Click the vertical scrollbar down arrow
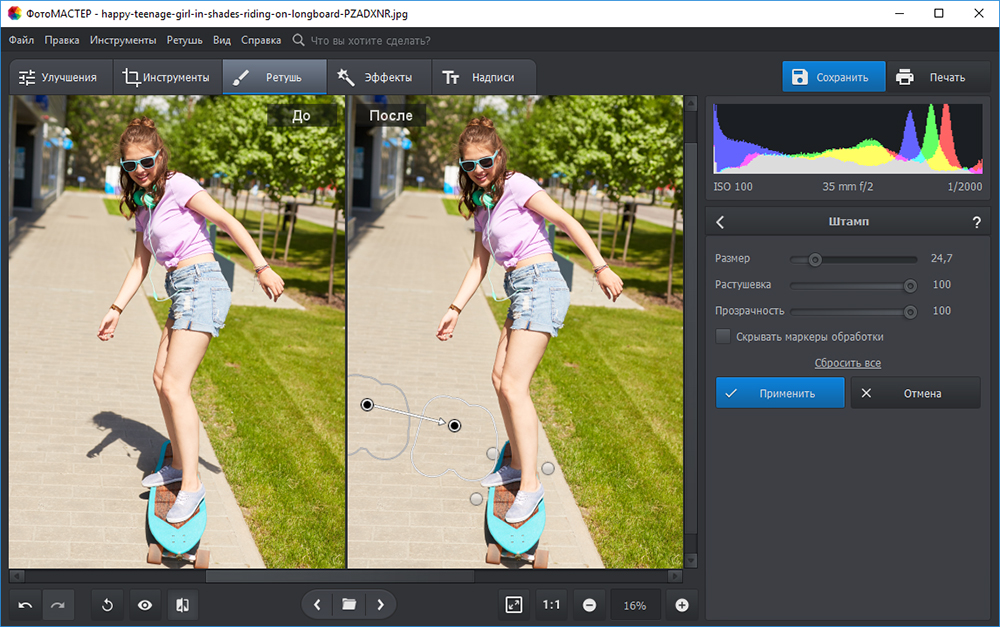Image resolution: width=1000 pixels, height=627 pixels. [691, 561]
